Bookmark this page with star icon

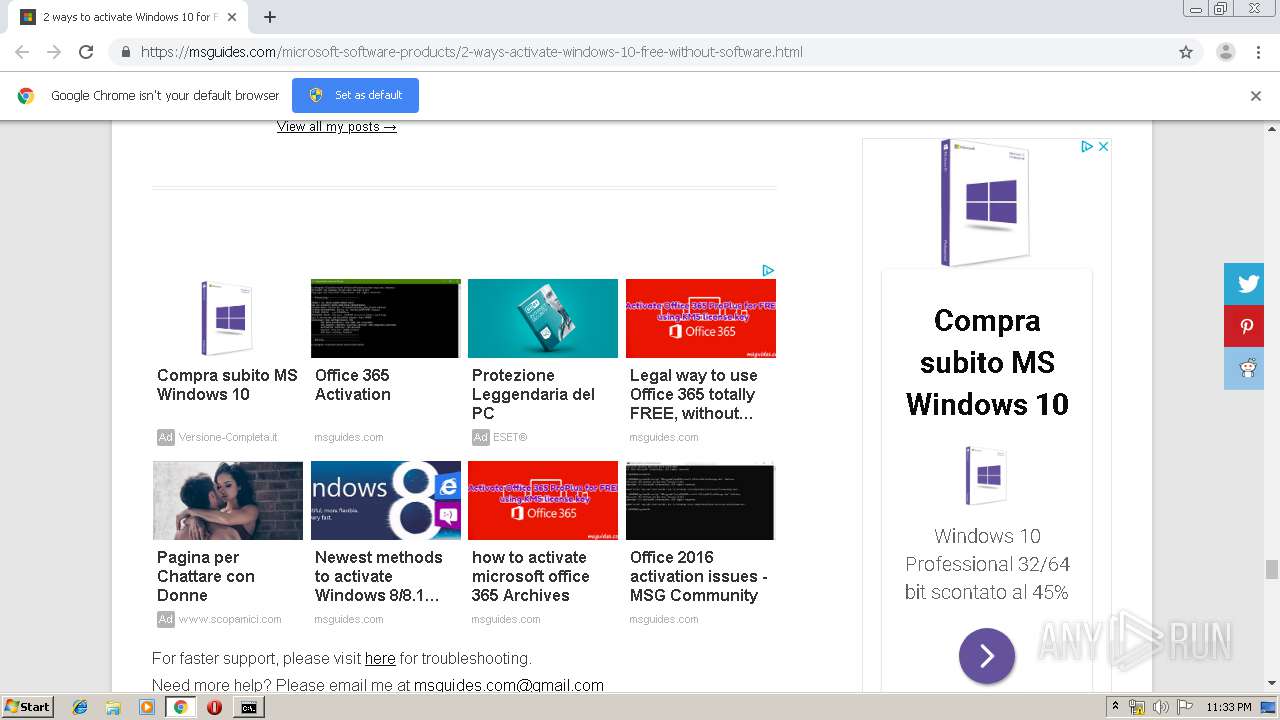(x=1186, y=52)
